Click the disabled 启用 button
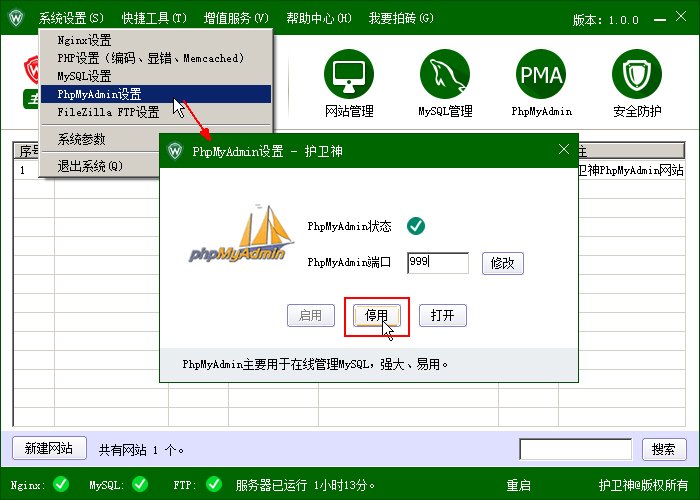Image resolution: width=700 pixels, height=500 pixels. click(311, 316)
